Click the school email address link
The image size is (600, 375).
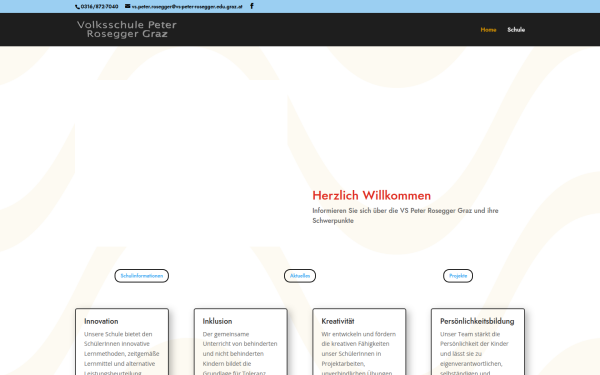tap(187, 7)
